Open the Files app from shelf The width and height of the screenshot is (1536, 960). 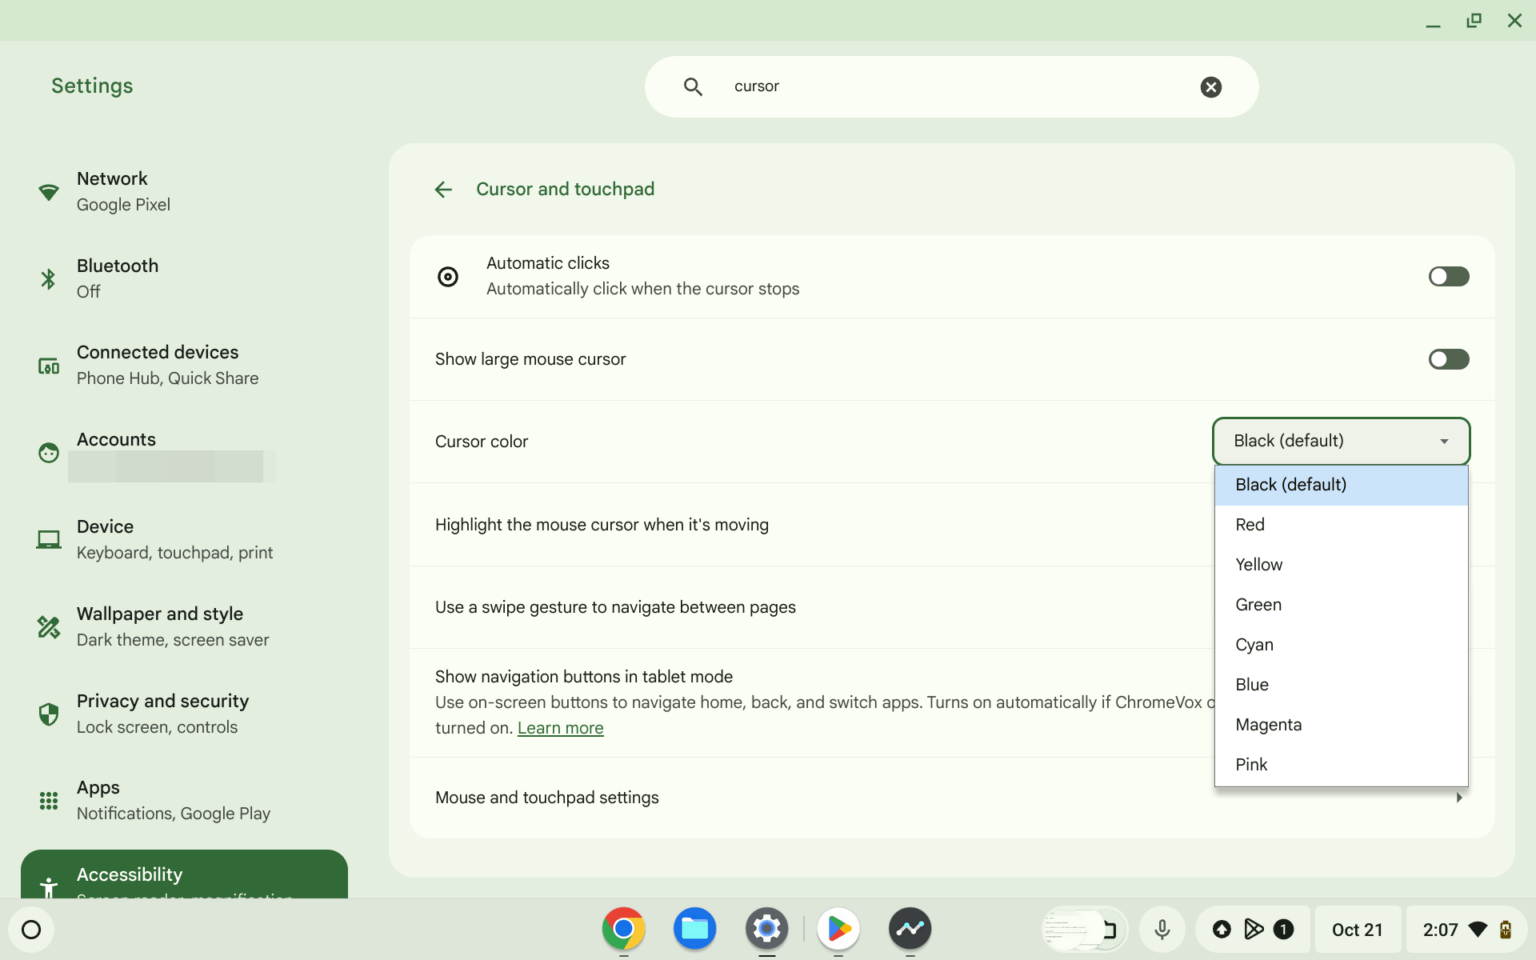[x=695, y=929]
